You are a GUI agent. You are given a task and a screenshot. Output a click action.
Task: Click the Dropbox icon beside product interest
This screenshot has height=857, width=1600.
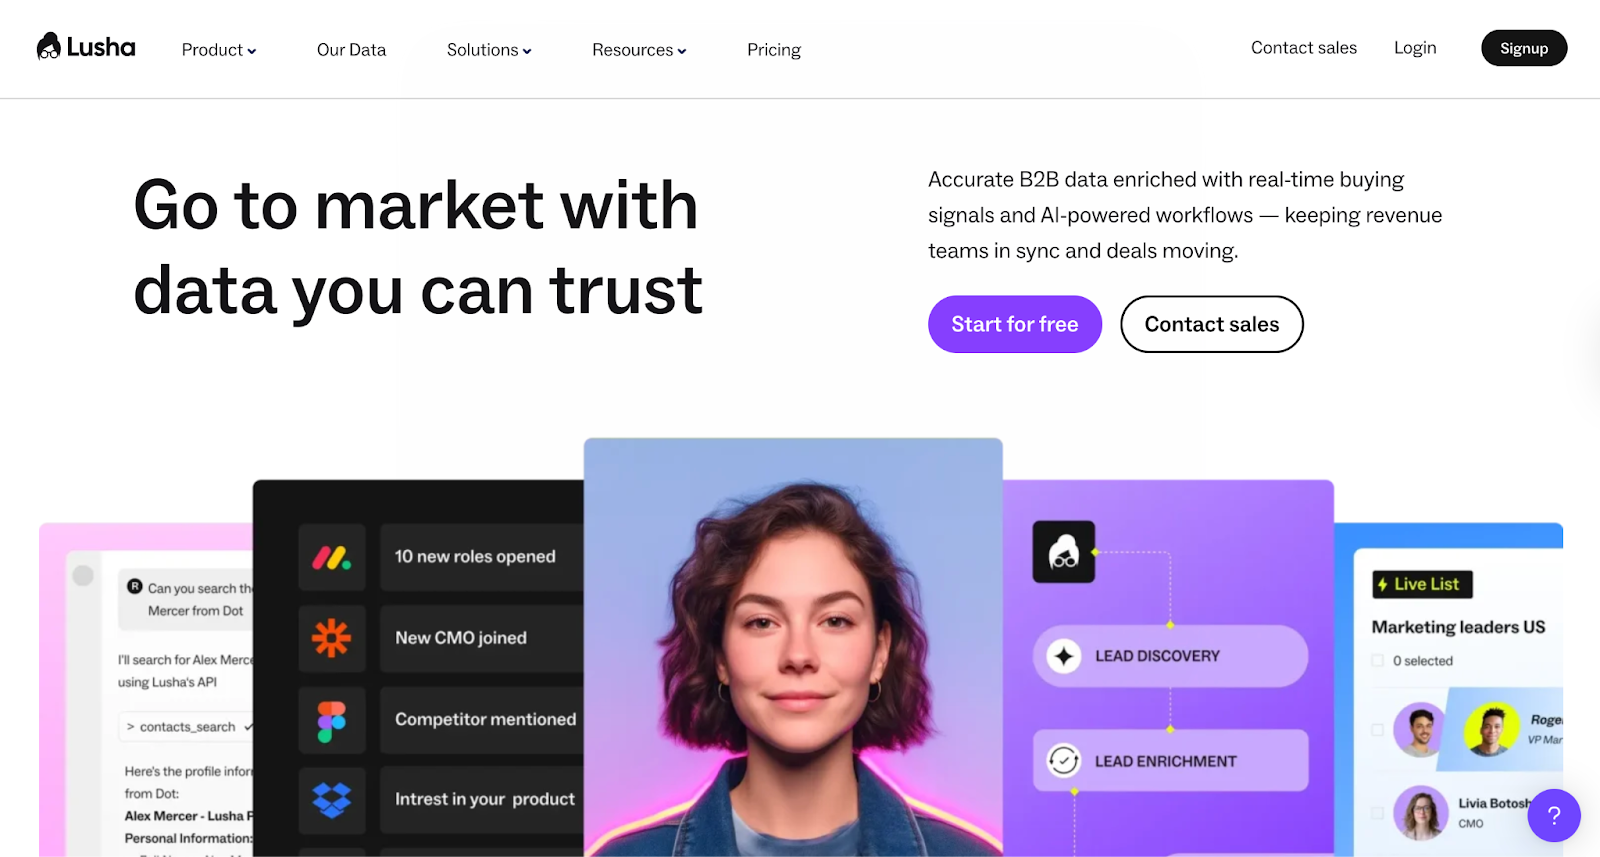point(331,800)
